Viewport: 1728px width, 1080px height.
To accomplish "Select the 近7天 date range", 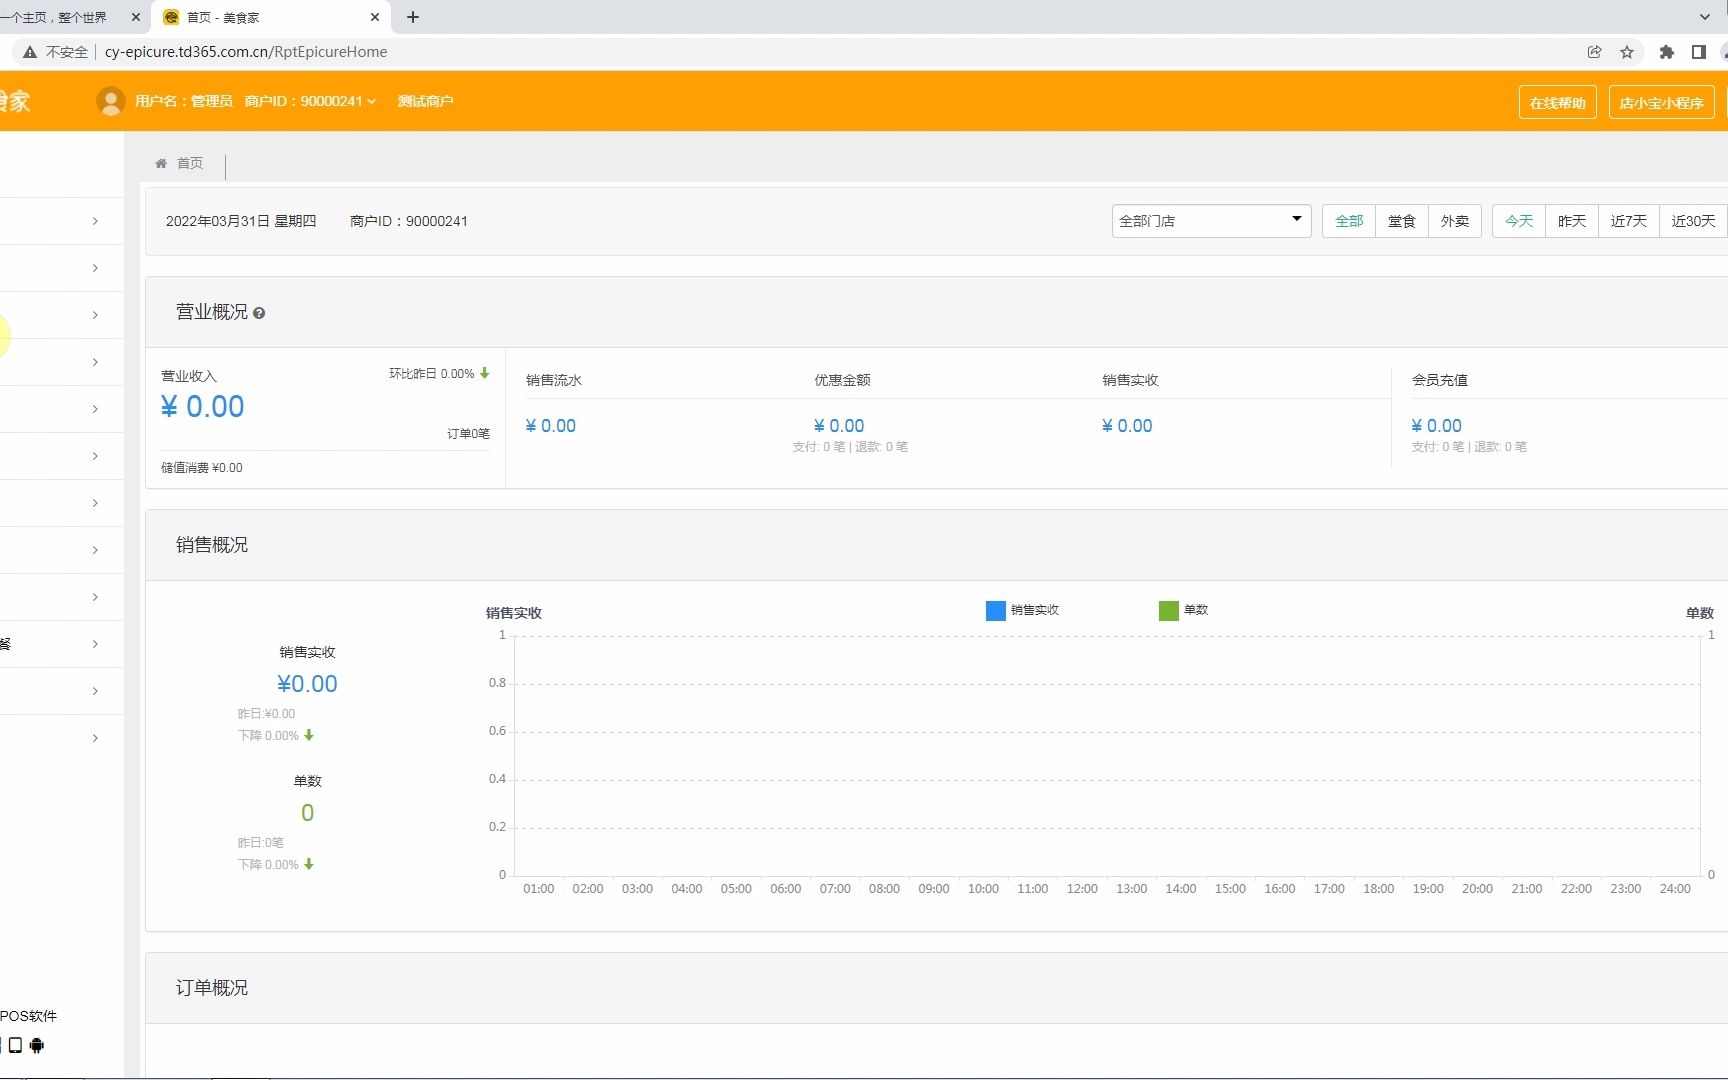I will [1629, 221].
